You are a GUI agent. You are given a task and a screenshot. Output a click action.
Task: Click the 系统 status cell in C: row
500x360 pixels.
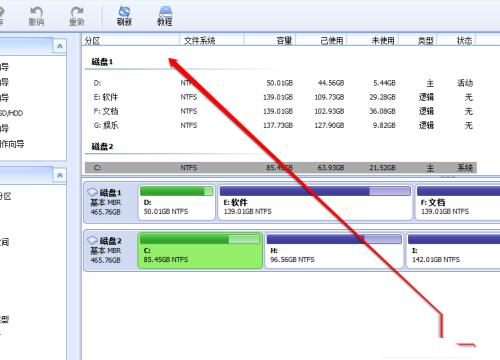465,168
